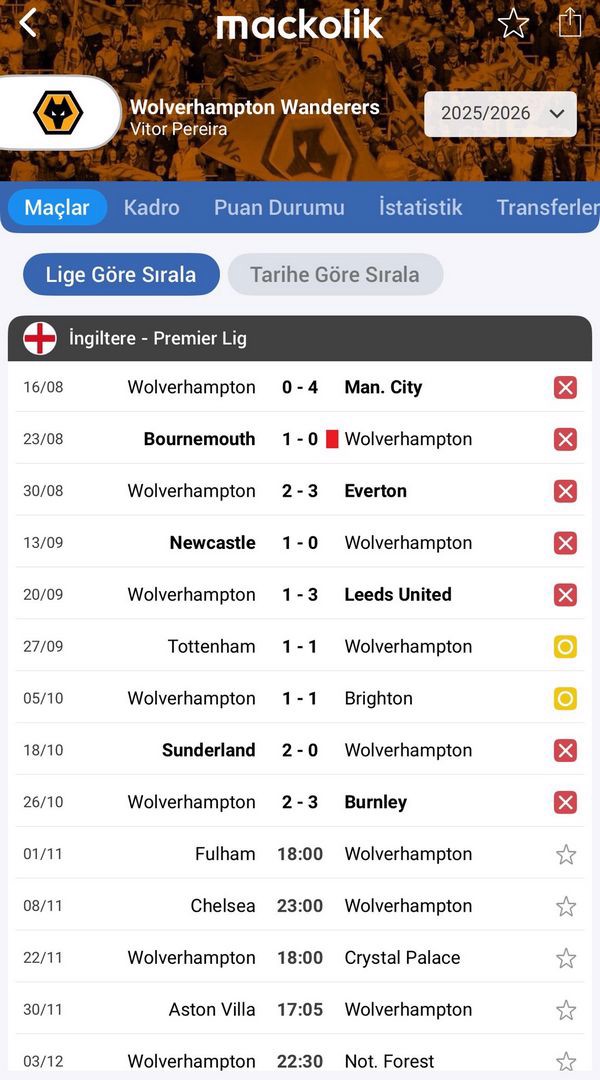Tap the share icon in header
Image resolution: width=600 pixels, height=1080 pixels.
click(x=570, y=22)
